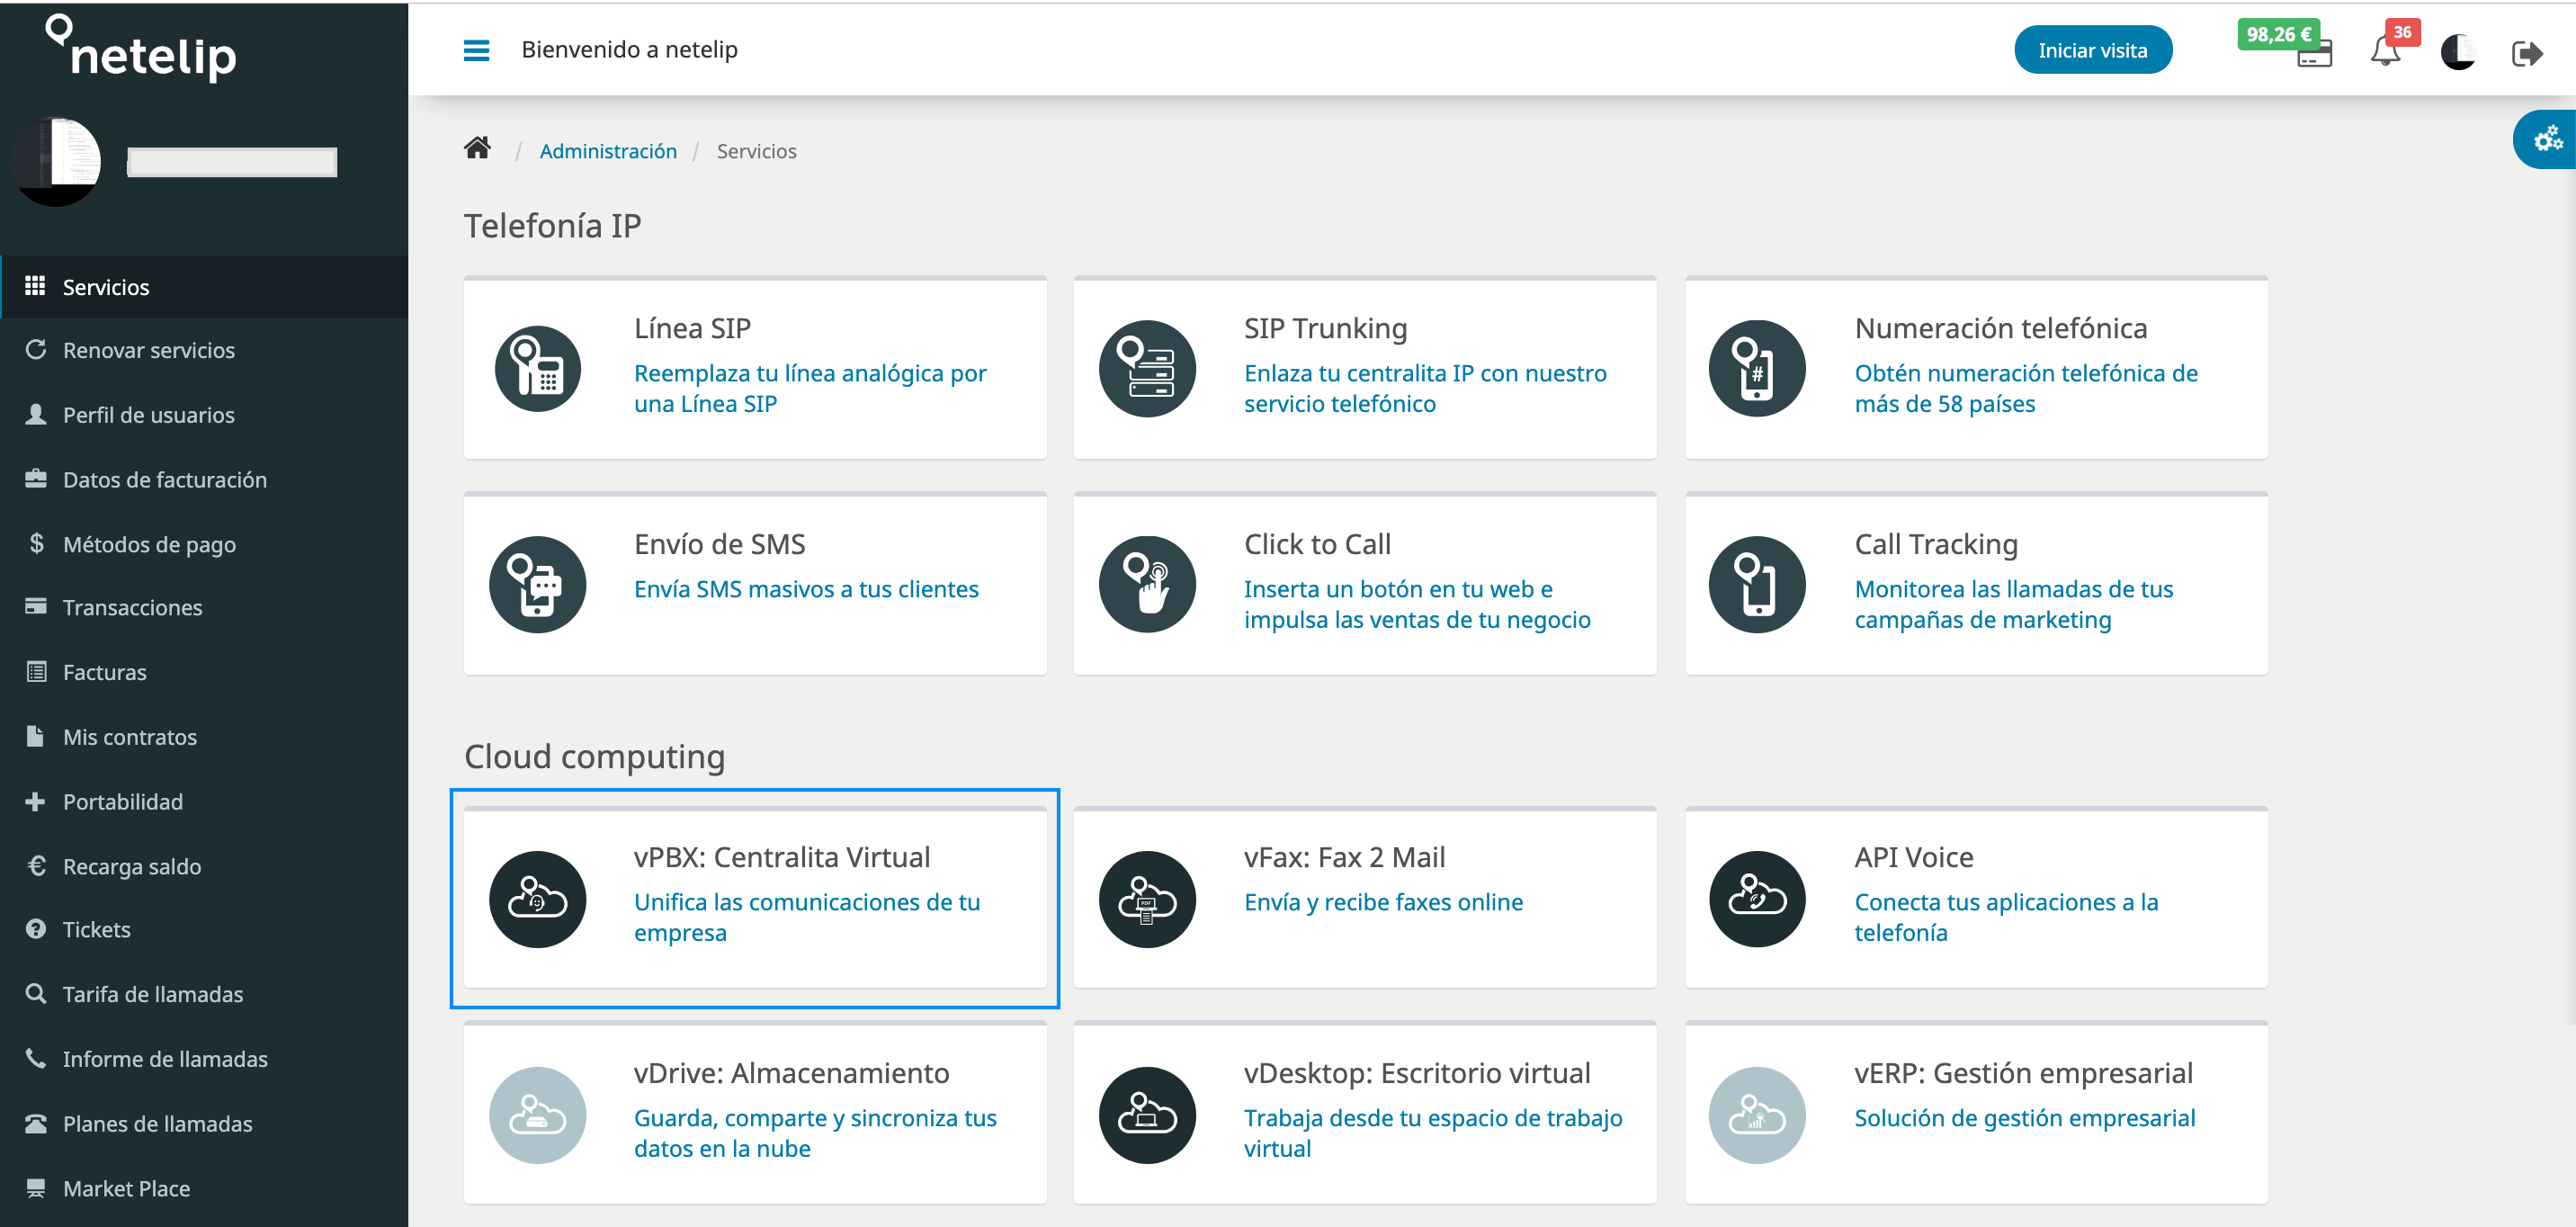
Task: Open the notifications bell icon
Action: pos(2385,51)
